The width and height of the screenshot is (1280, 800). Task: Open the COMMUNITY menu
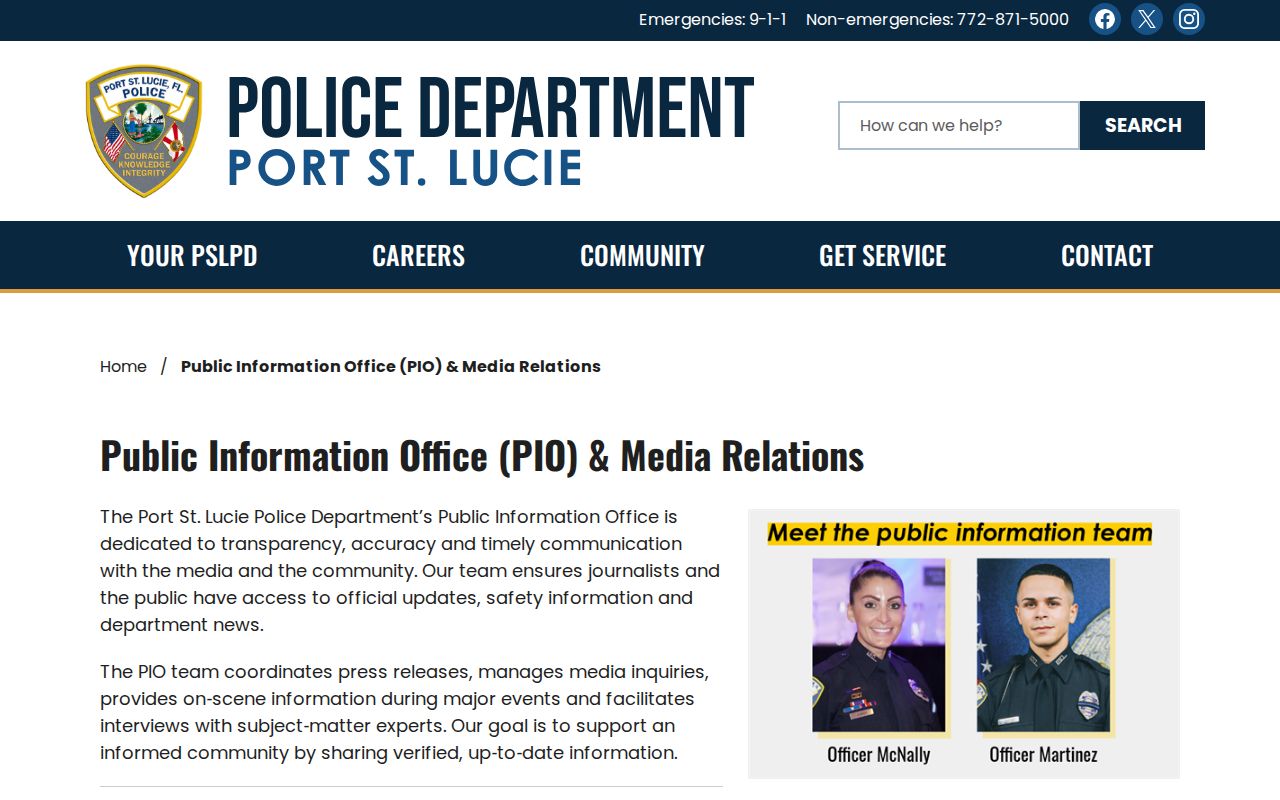(x=642, y=256)
